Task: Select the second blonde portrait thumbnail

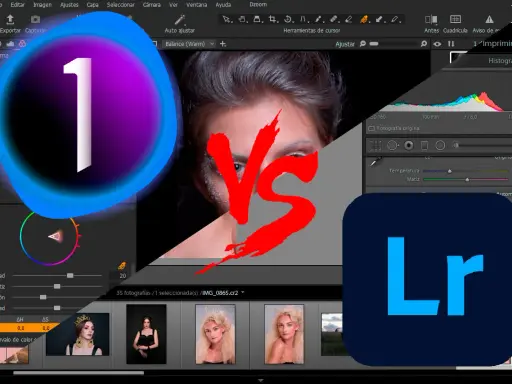Action: point(284,334)
